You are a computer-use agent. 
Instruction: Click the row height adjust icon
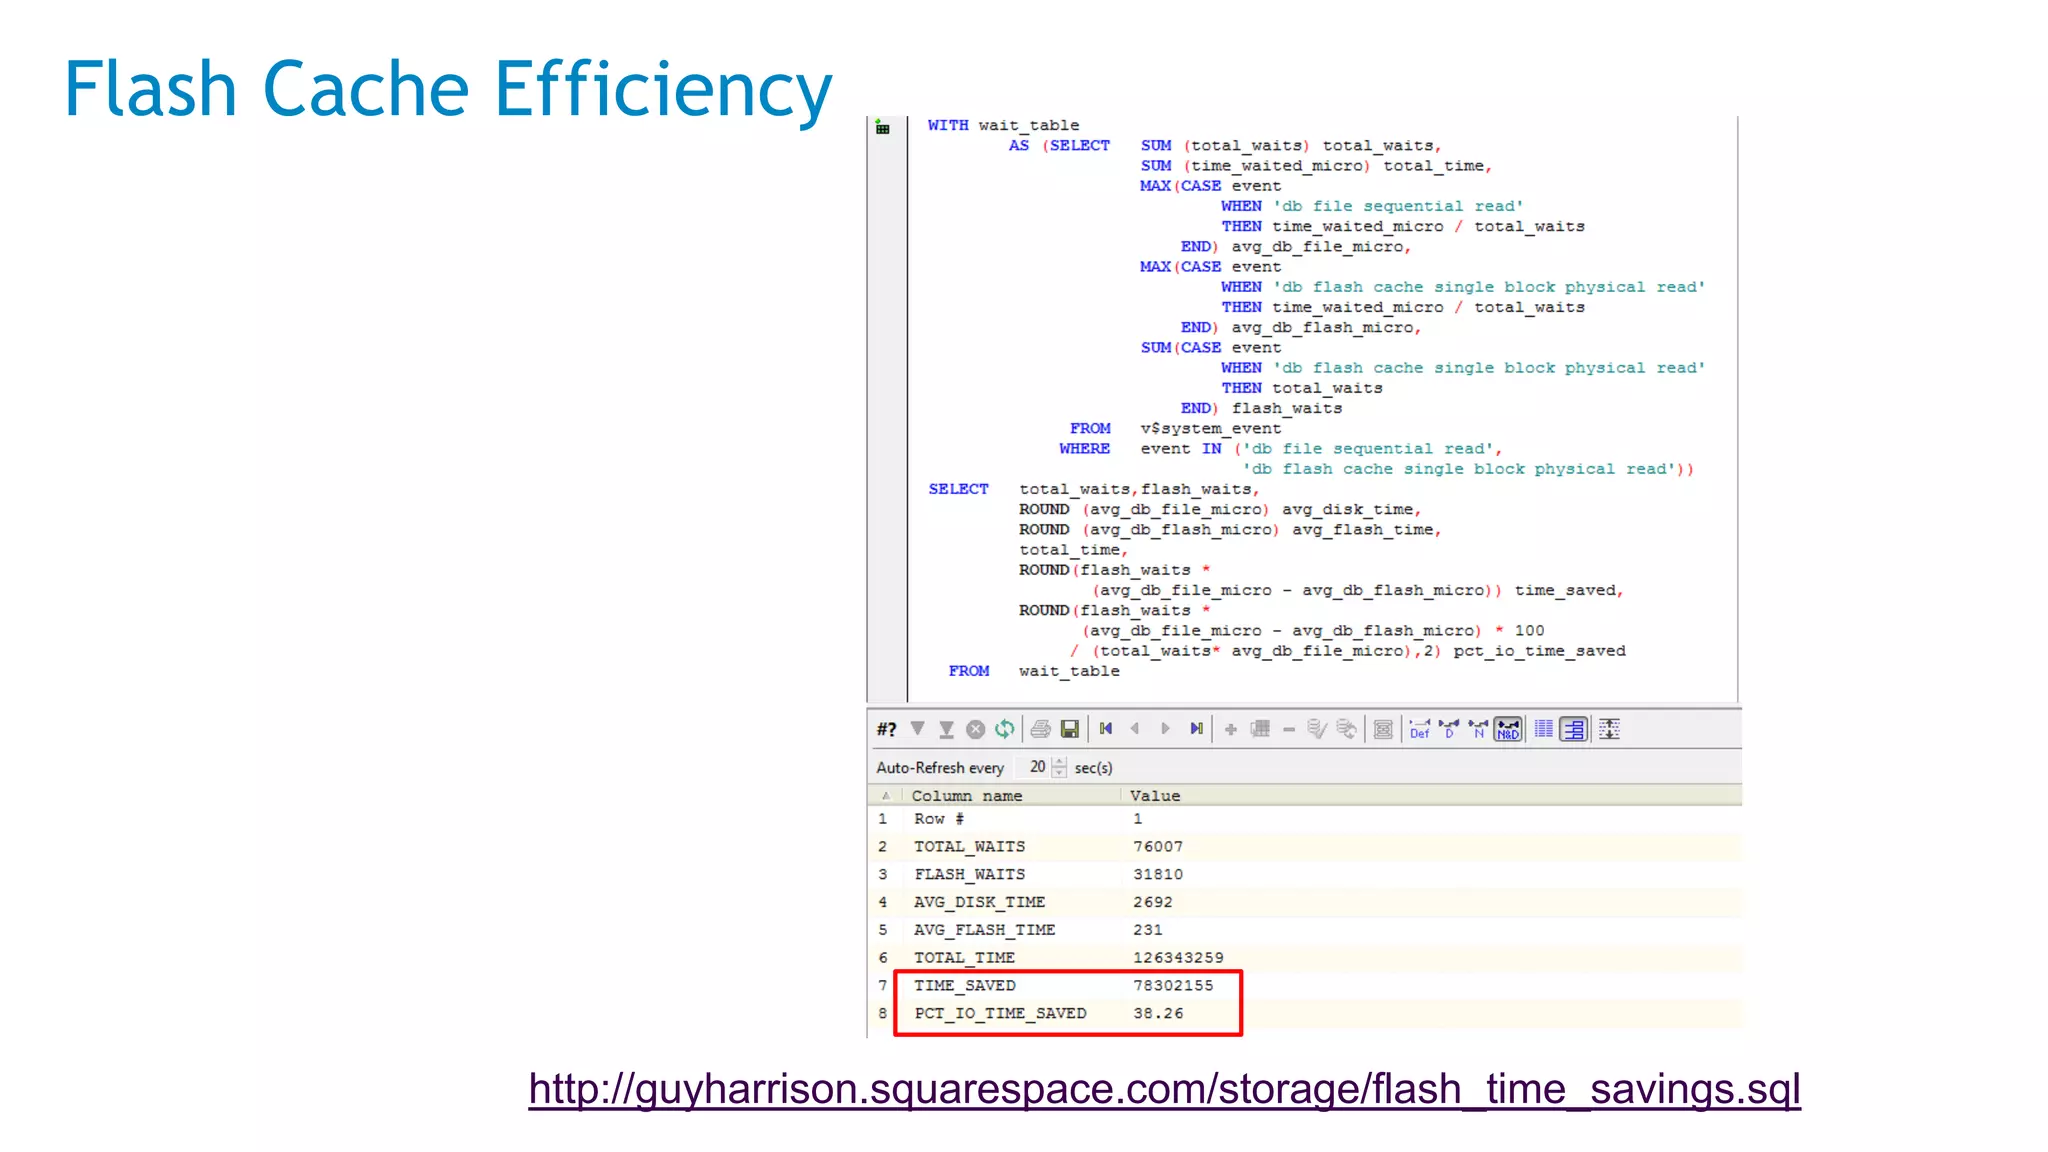(1609, 729)
